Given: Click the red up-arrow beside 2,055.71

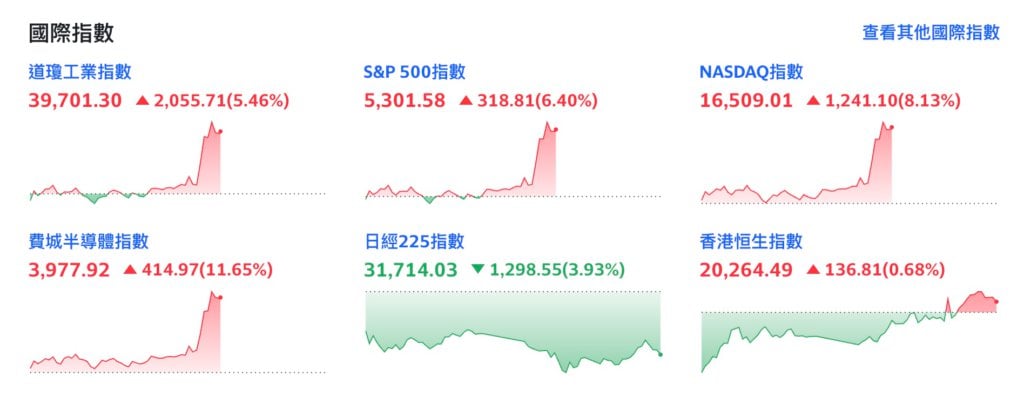Looking at the screenshot, I should (x=141, y=100).
